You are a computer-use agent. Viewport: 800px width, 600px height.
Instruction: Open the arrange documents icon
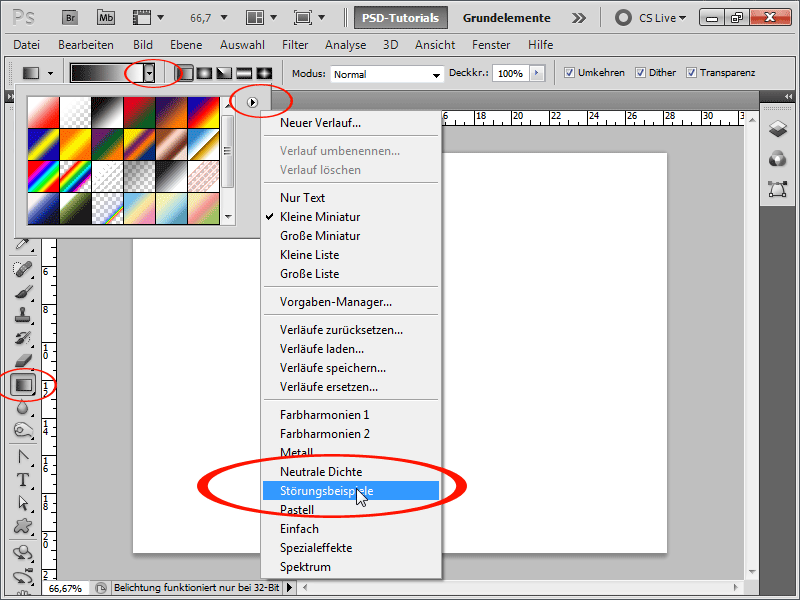[x=255, y=18]
